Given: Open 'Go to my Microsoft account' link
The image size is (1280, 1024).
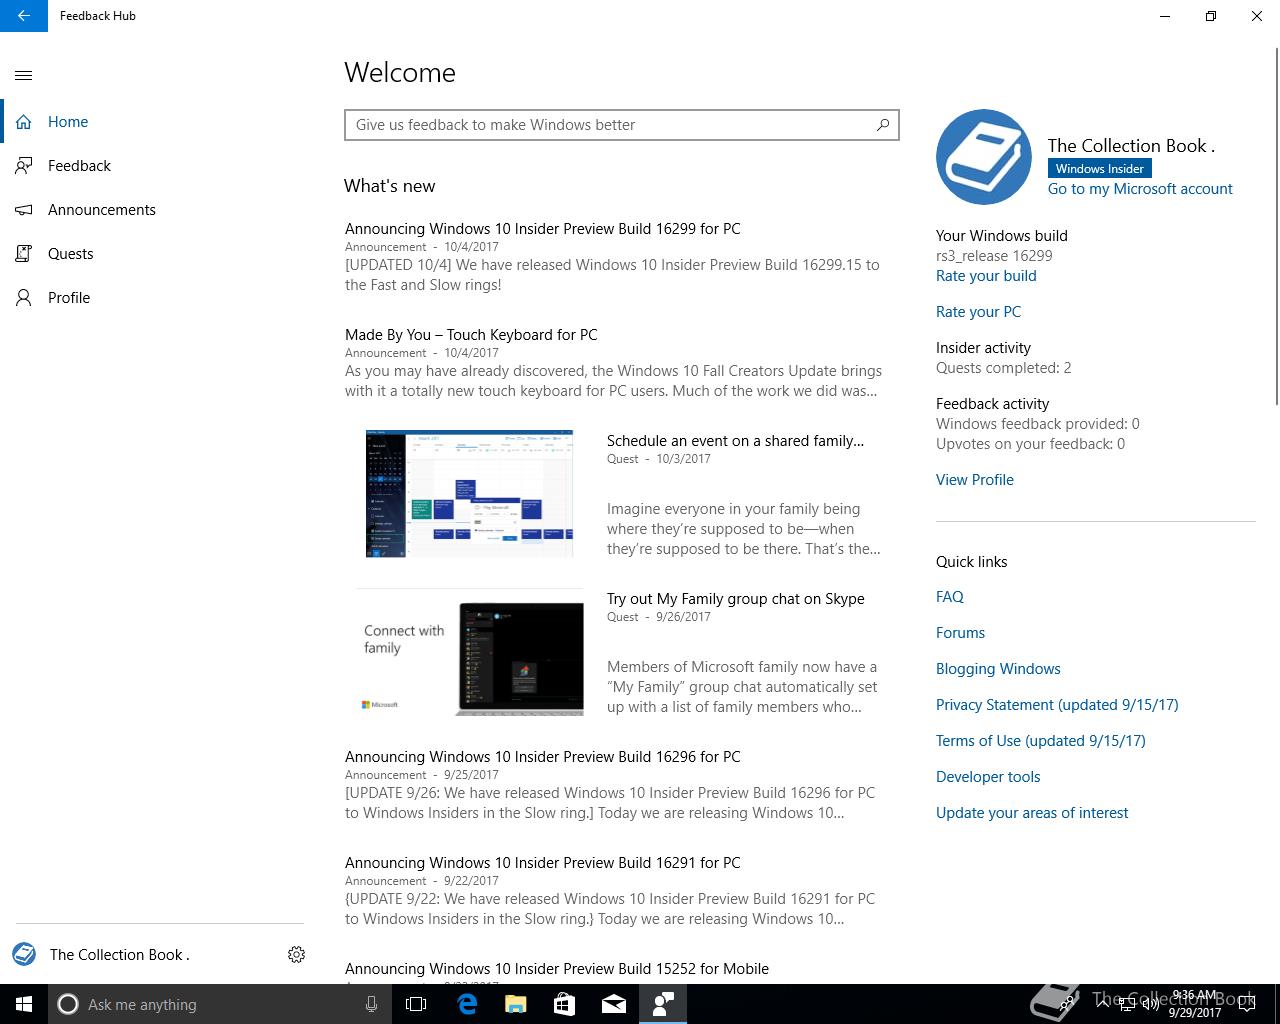Looking at the screenshot, I should point(1140,189).
